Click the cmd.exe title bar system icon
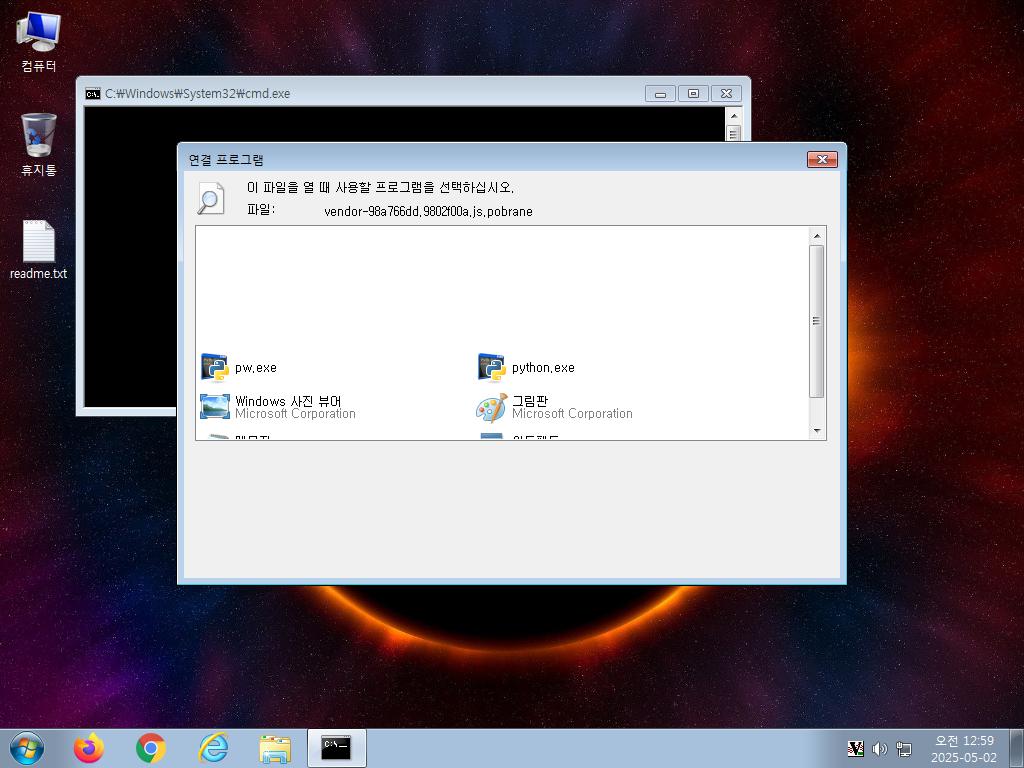This screenshot has height=768, width=1024. coord(93,93)
